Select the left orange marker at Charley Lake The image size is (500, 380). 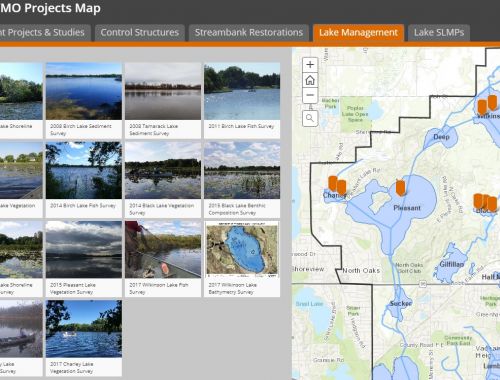332,183
